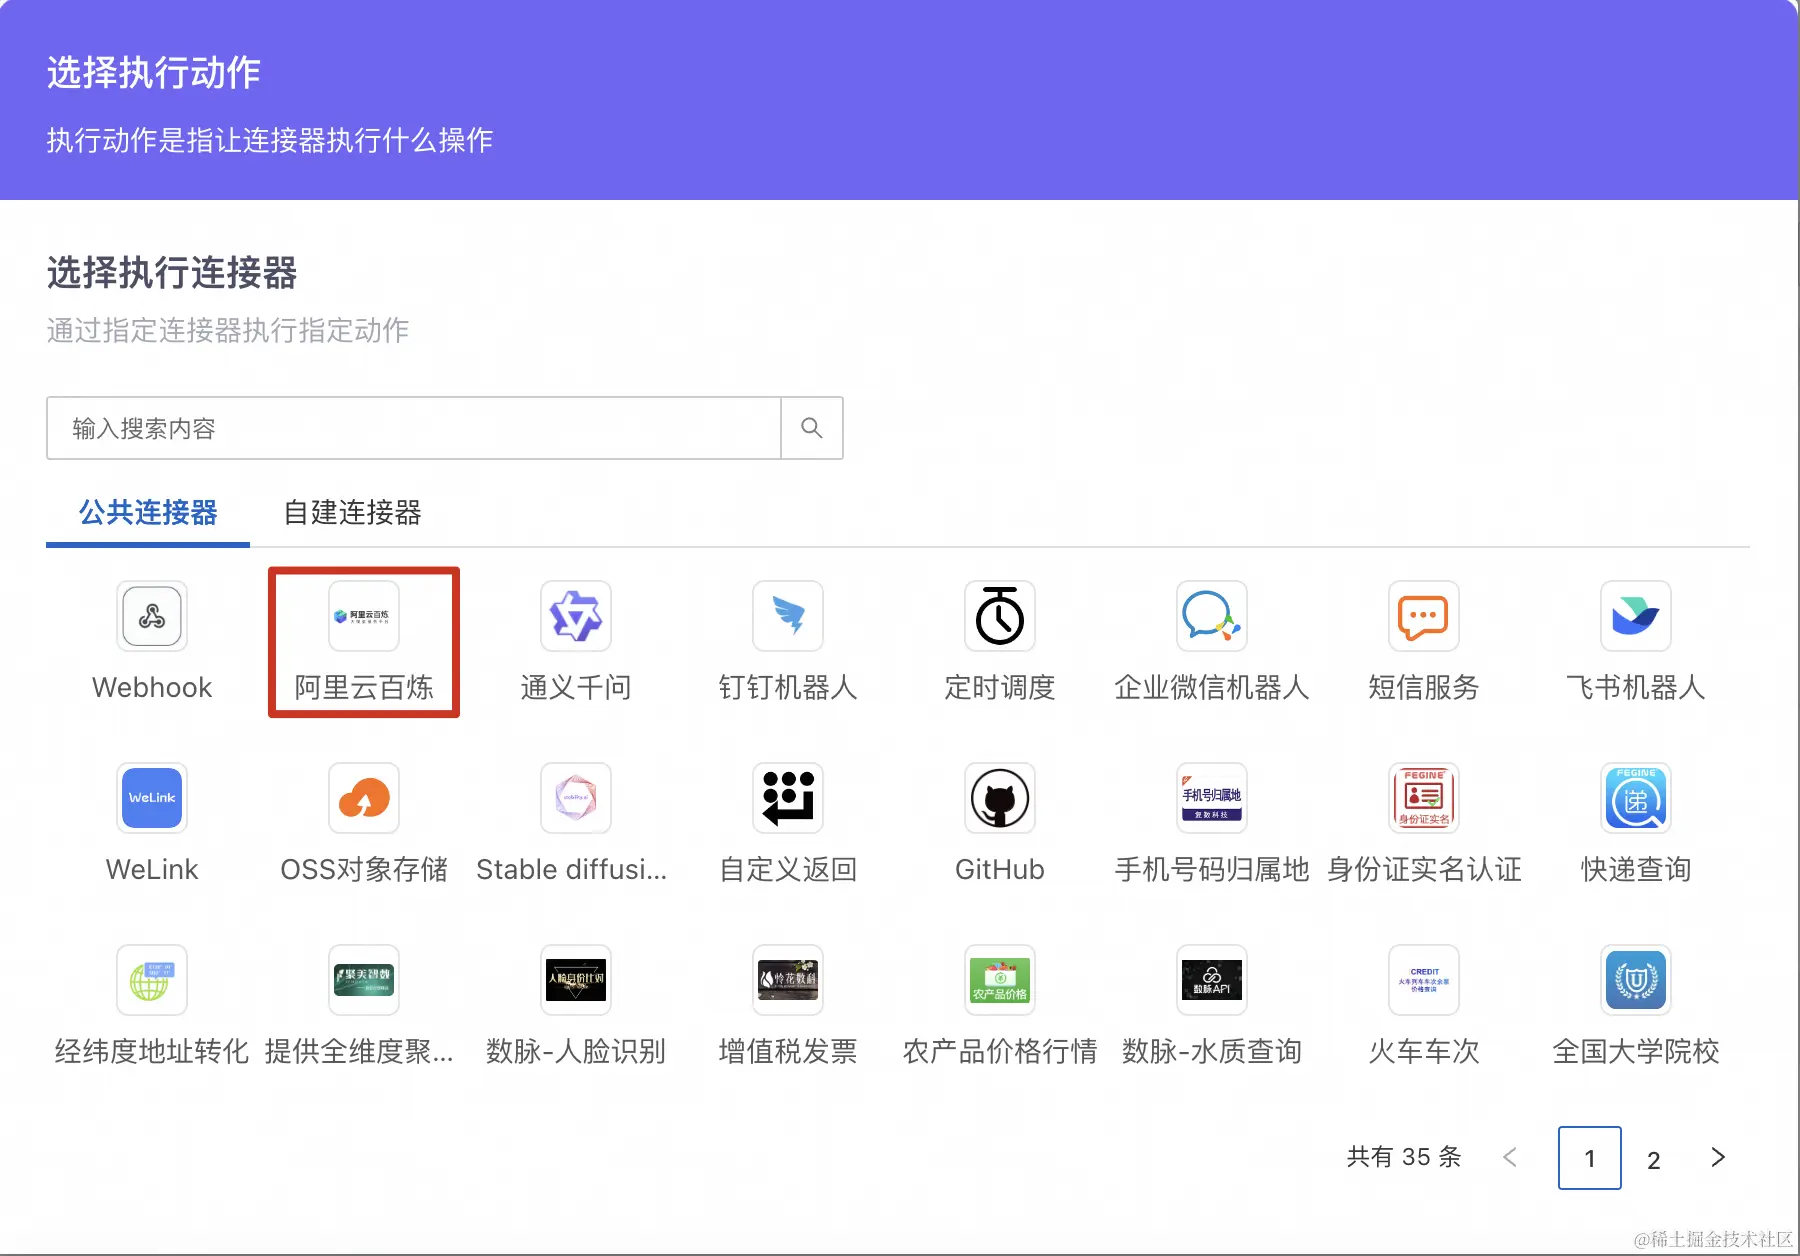Click the WeLink label text
The height and width of the screenshot is (1256, 1800).
(152, 870)
